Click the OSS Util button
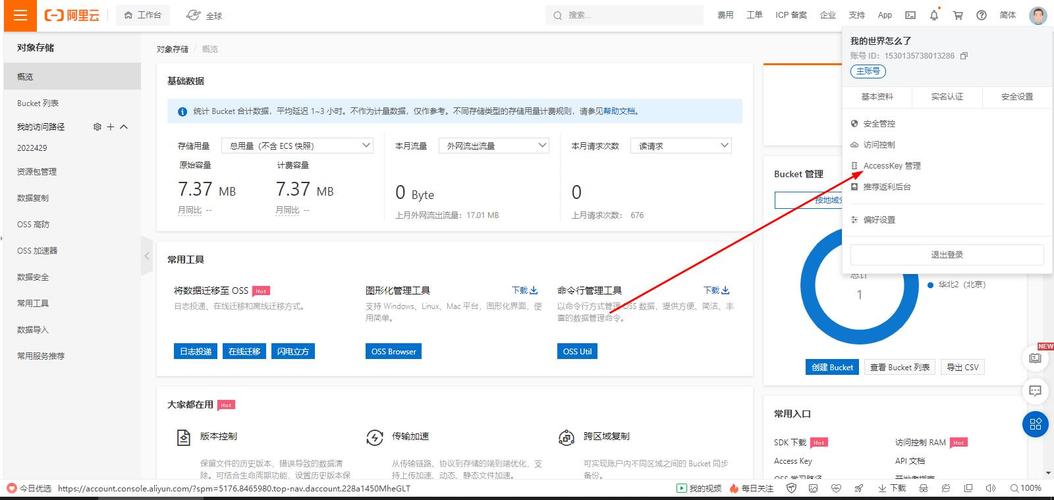Screen dimensions: 1054x500 [x=577, y=351]
